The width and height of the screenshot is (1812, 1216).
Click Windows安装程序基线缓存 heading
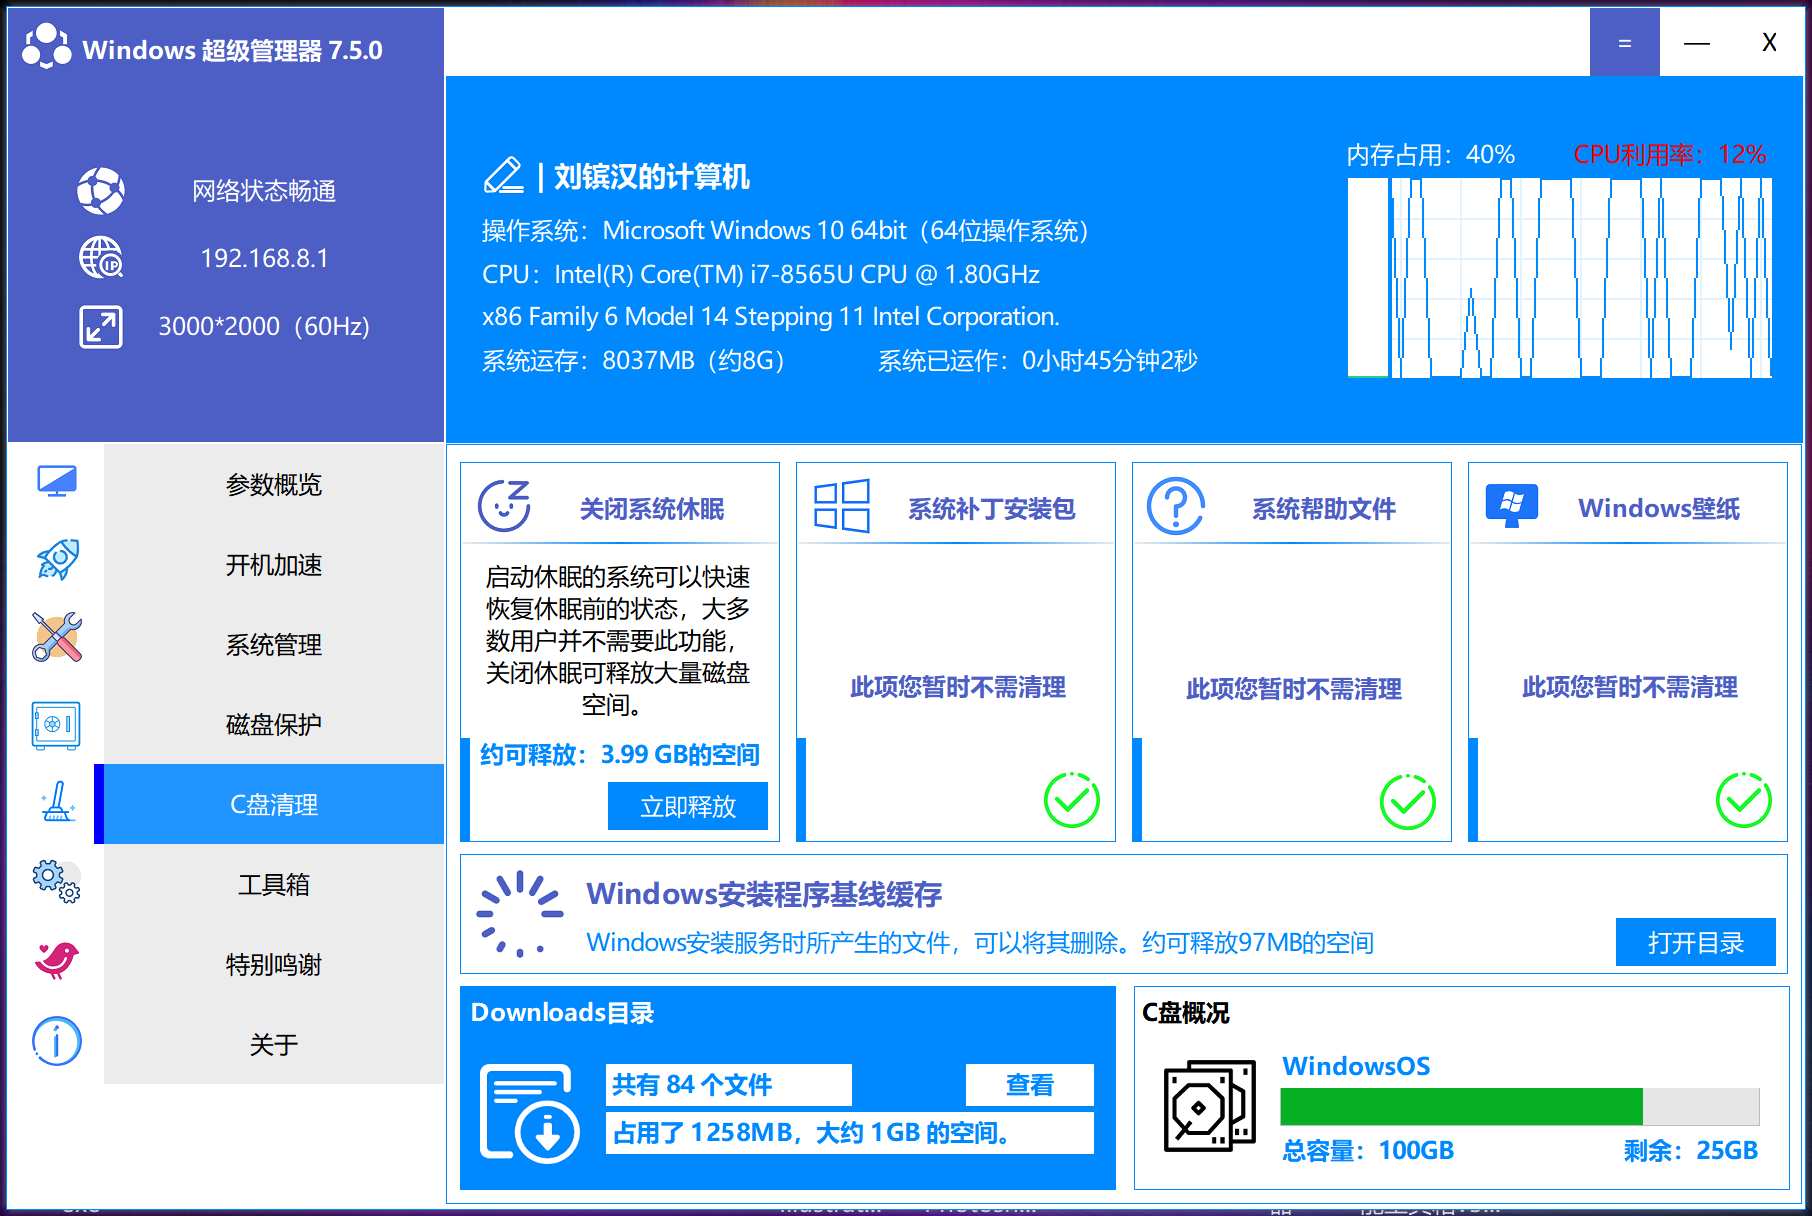[764, 894]
